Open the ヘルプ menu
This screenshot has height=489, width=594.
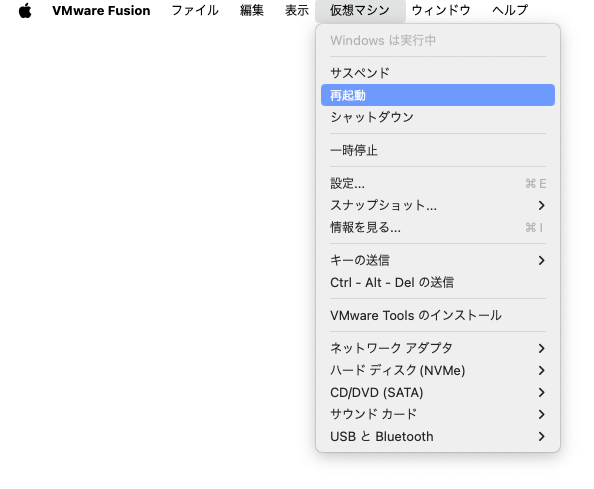pos(510,11)
